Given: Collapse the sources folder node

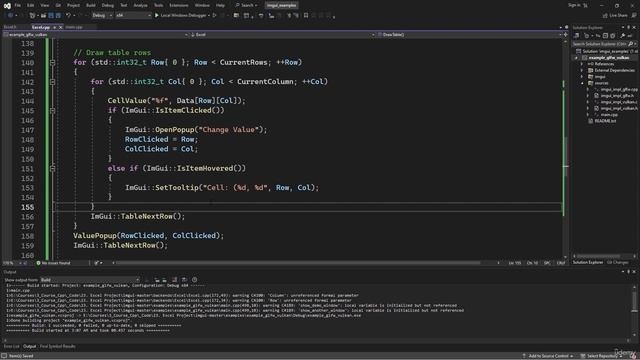Looking at the screenshot, I should click(582, 83).
